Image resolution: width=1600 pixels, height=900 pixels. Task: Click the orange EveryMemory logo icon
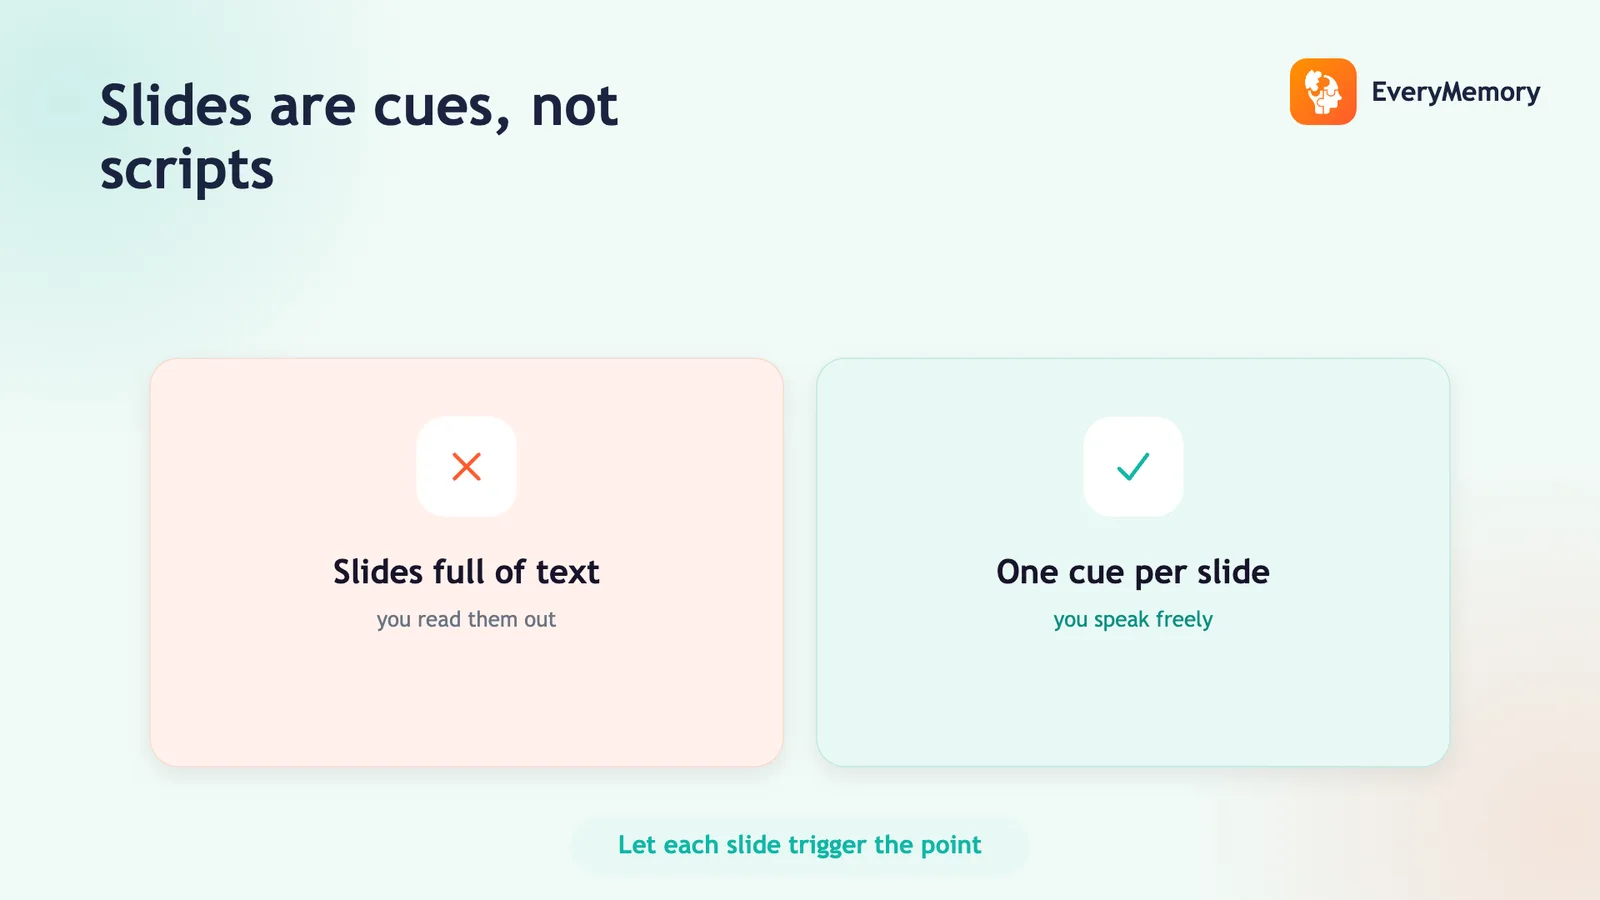[1323, 92]
